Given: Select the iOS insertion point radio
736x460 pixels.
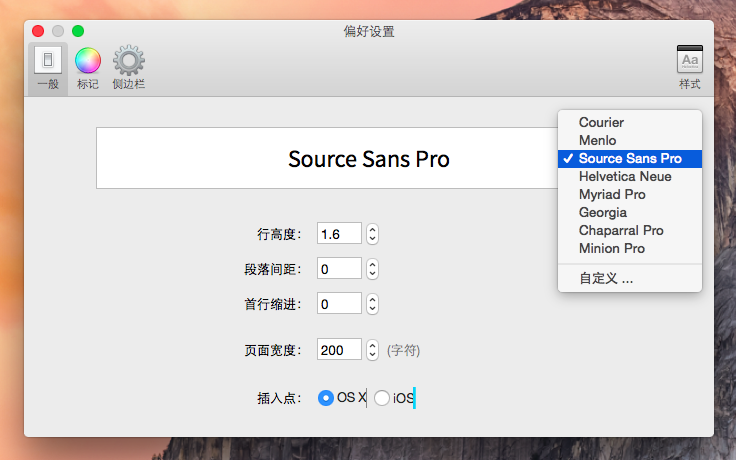Looking at the screenshot, I should pyautogui.click(x=382, y=398).
